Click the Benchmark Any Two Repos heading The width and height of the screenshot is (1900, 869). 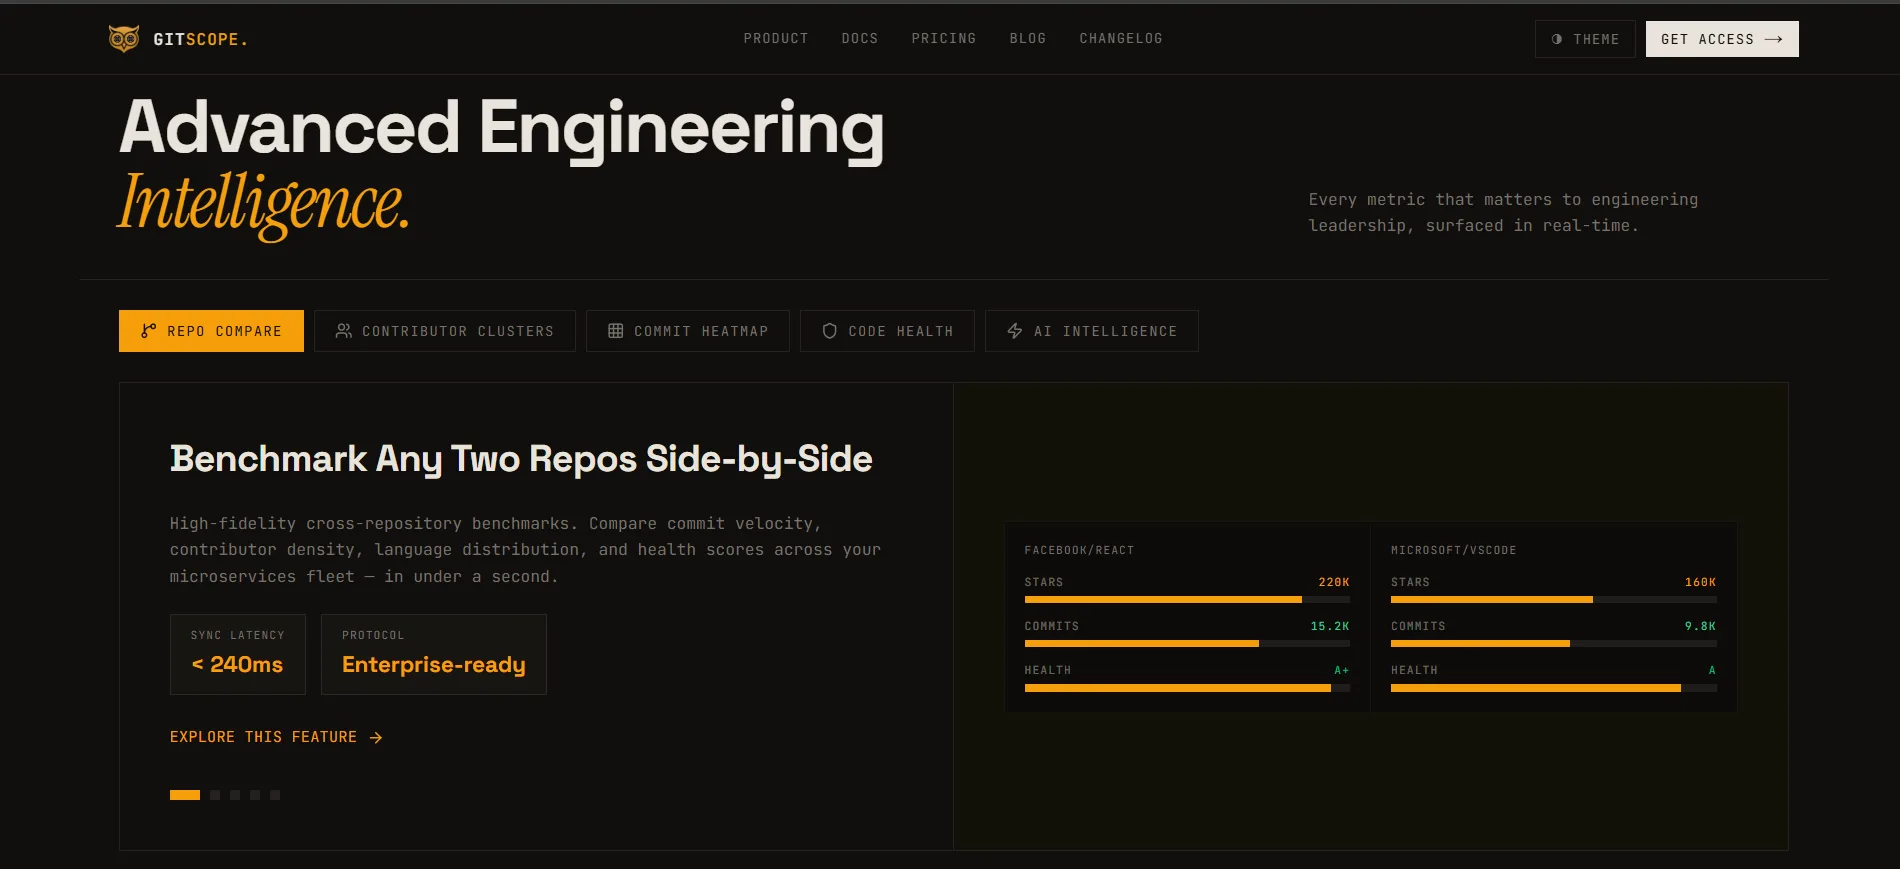click(x=521, y=459)
